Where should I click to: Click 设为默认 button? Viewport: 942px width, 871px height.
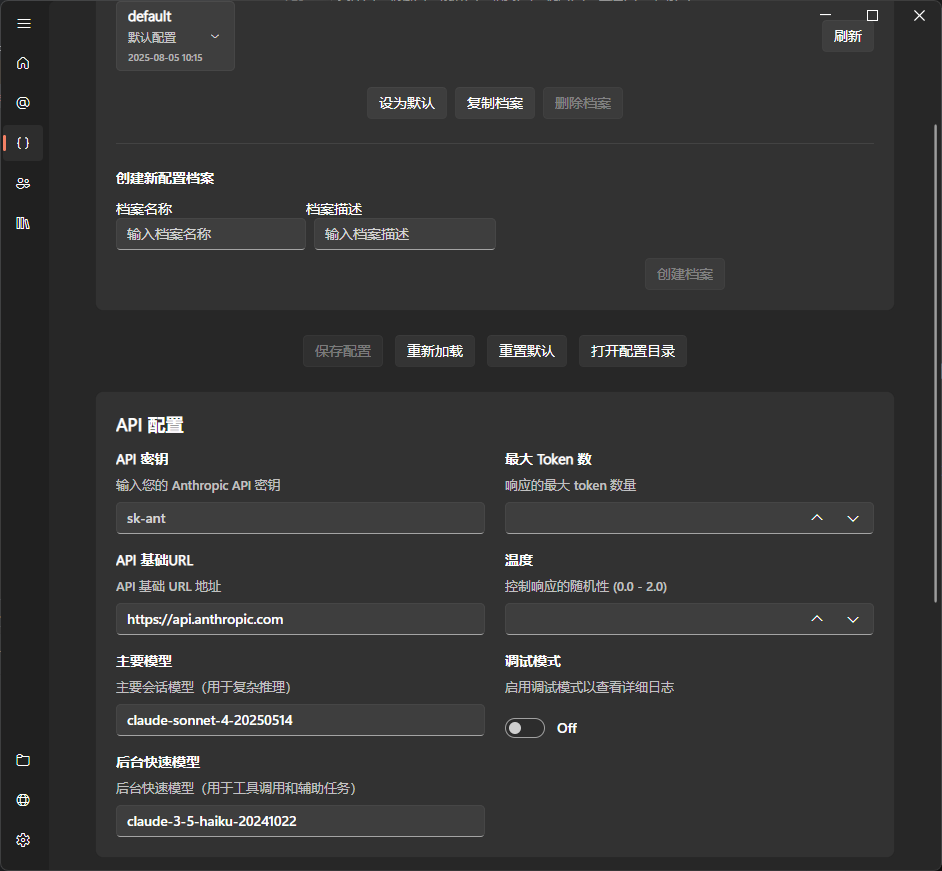click(x=407, y=103)
